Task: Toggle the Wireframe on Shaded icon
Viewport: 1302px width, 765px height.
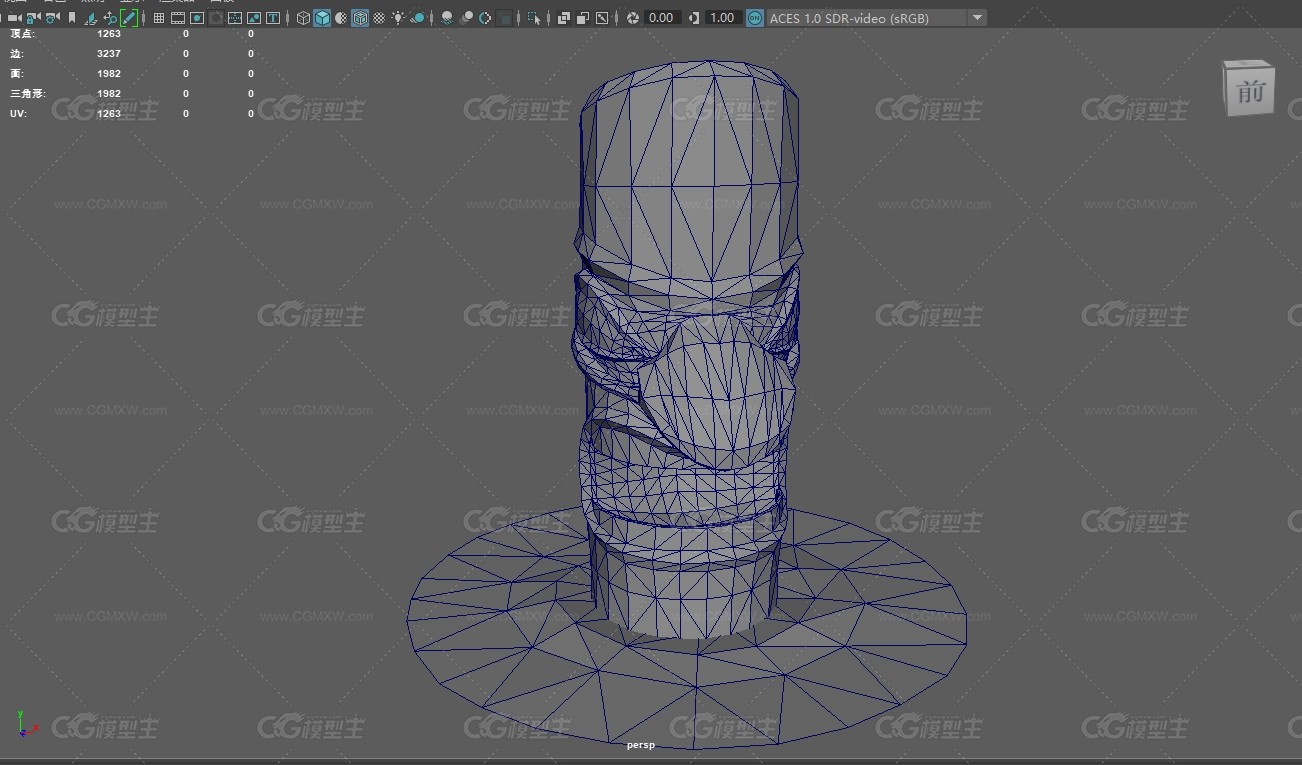Action: click(x=359, y=18)
